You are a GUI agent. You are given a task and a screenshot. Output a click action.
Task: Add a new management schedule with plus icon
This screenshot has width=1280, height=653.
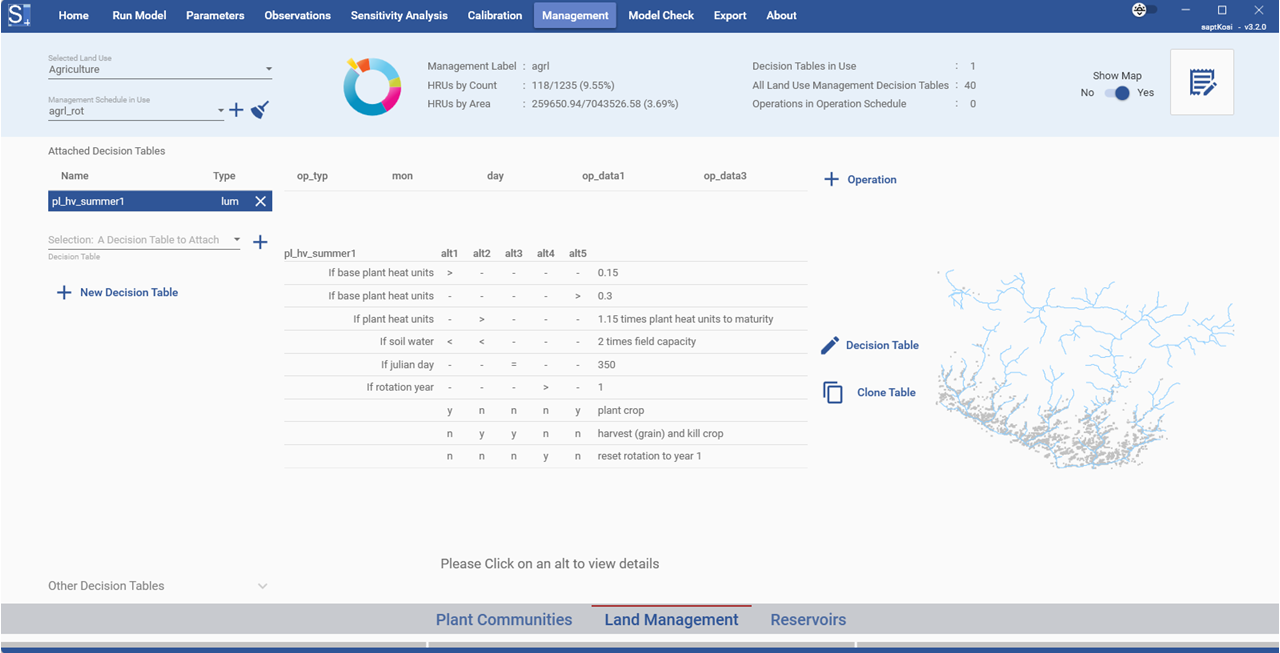(x=237, y=110)
